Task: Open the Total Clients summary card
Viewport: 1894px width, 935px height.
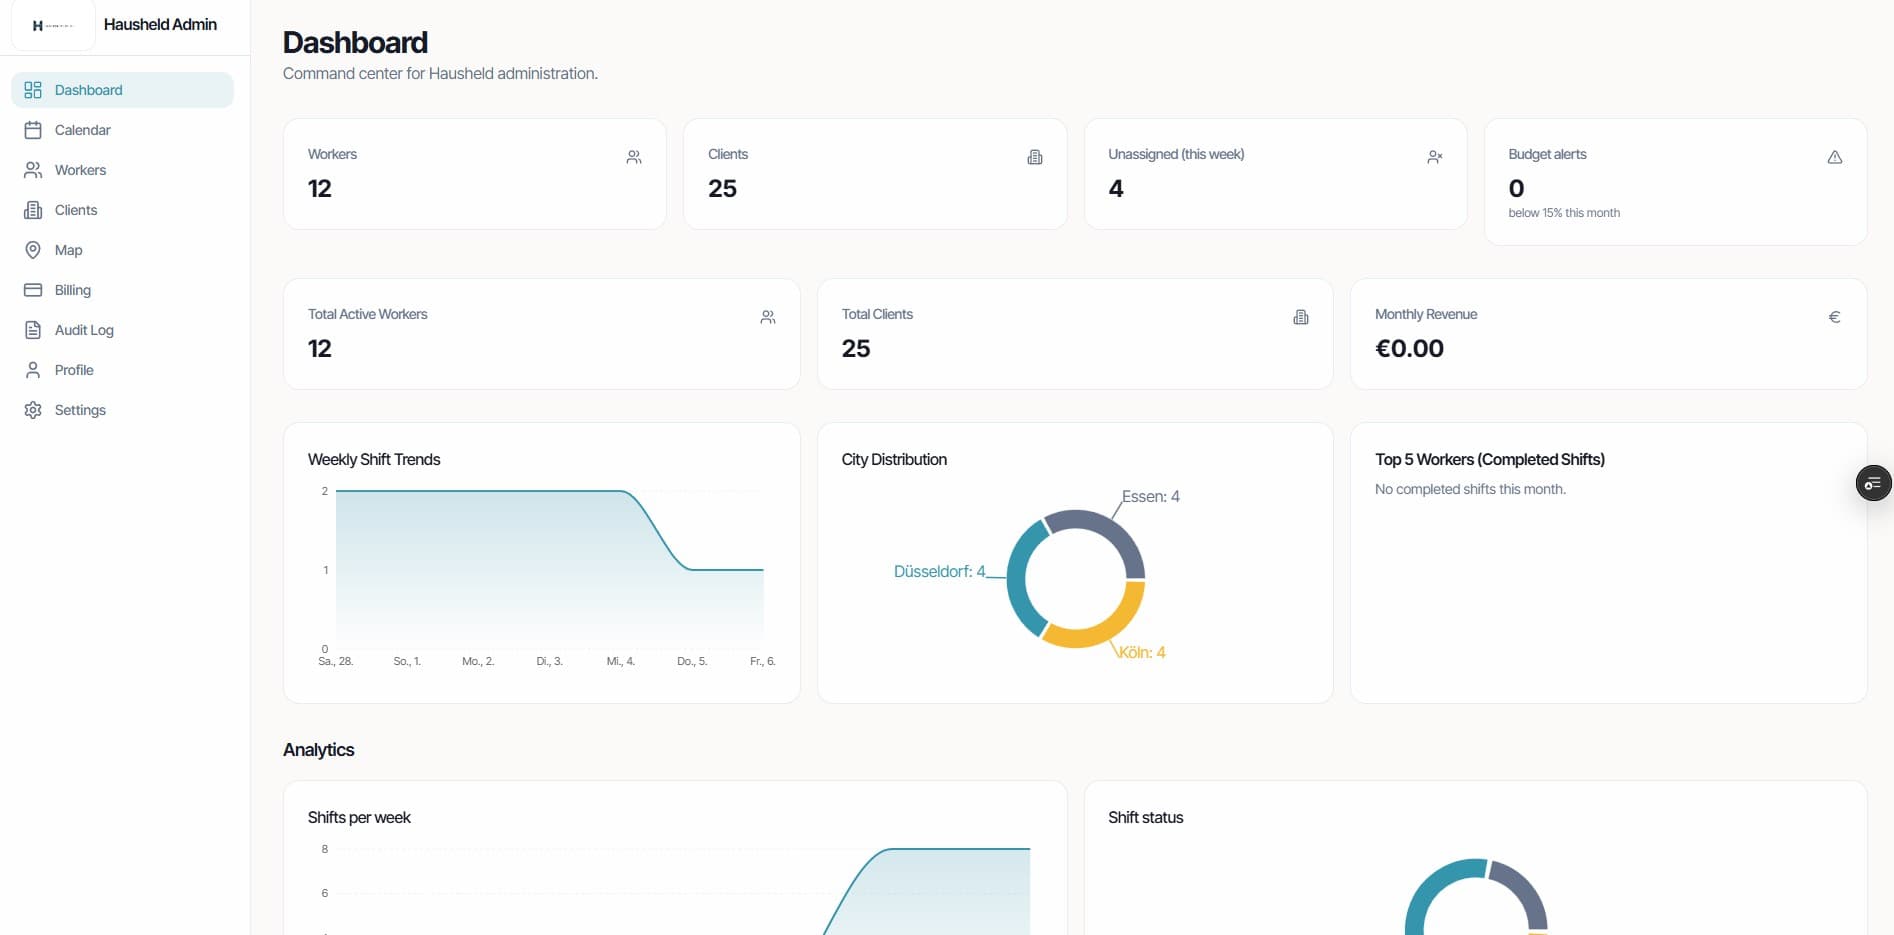Action: [x=1074, y=334]
